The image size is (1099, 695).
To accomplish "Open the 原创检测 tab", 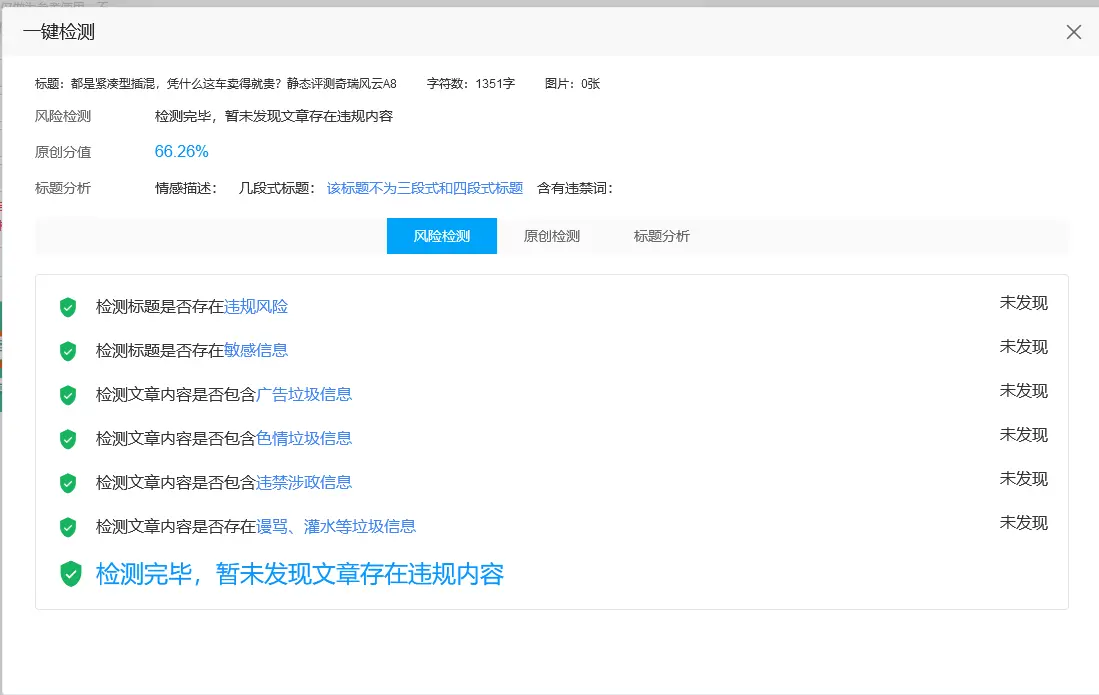I will pyautogui.click(x=551, y=237).
